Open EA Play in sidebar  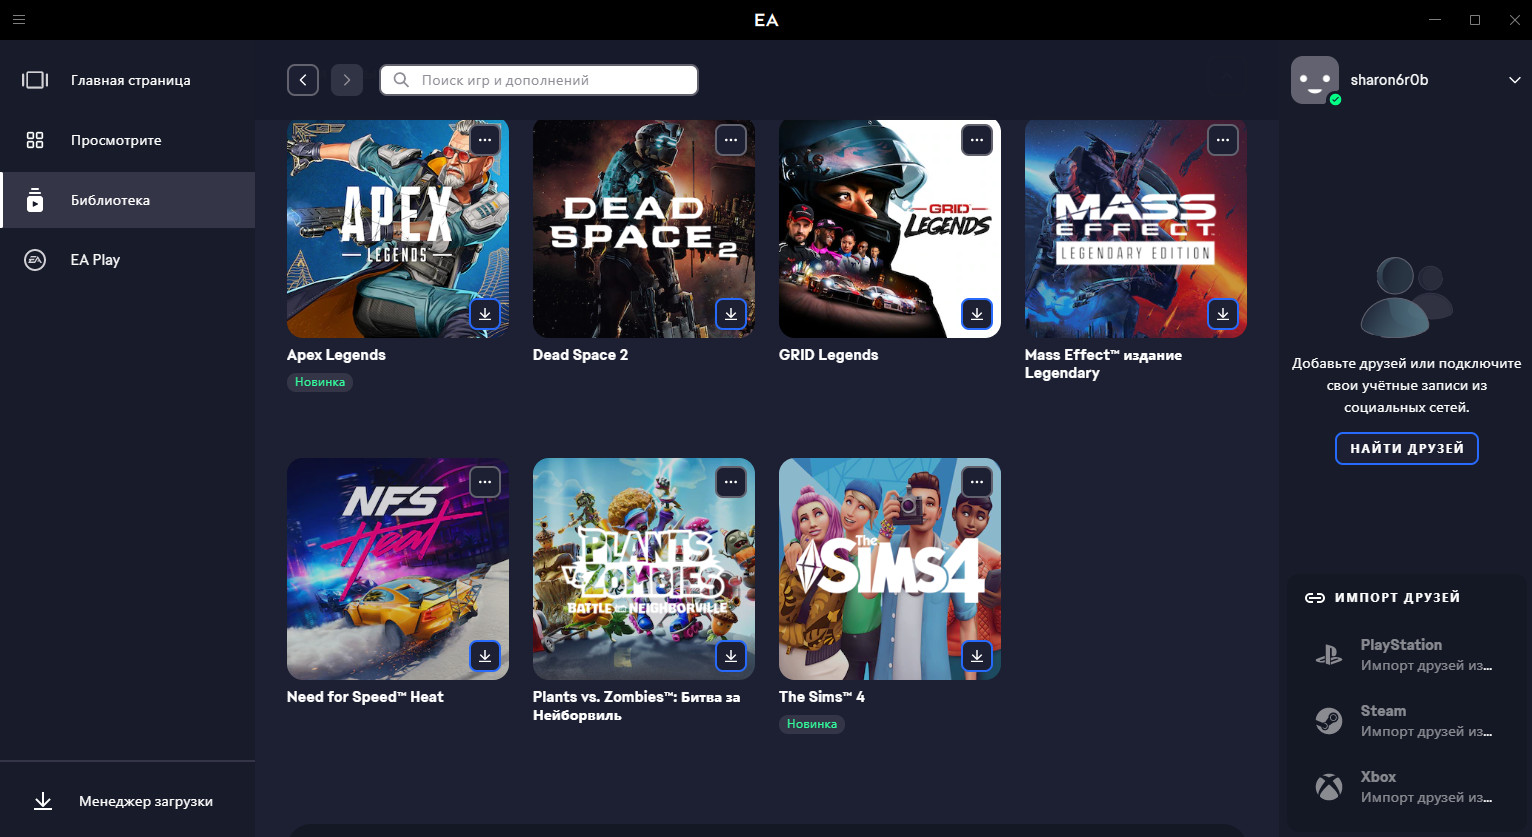127,260
